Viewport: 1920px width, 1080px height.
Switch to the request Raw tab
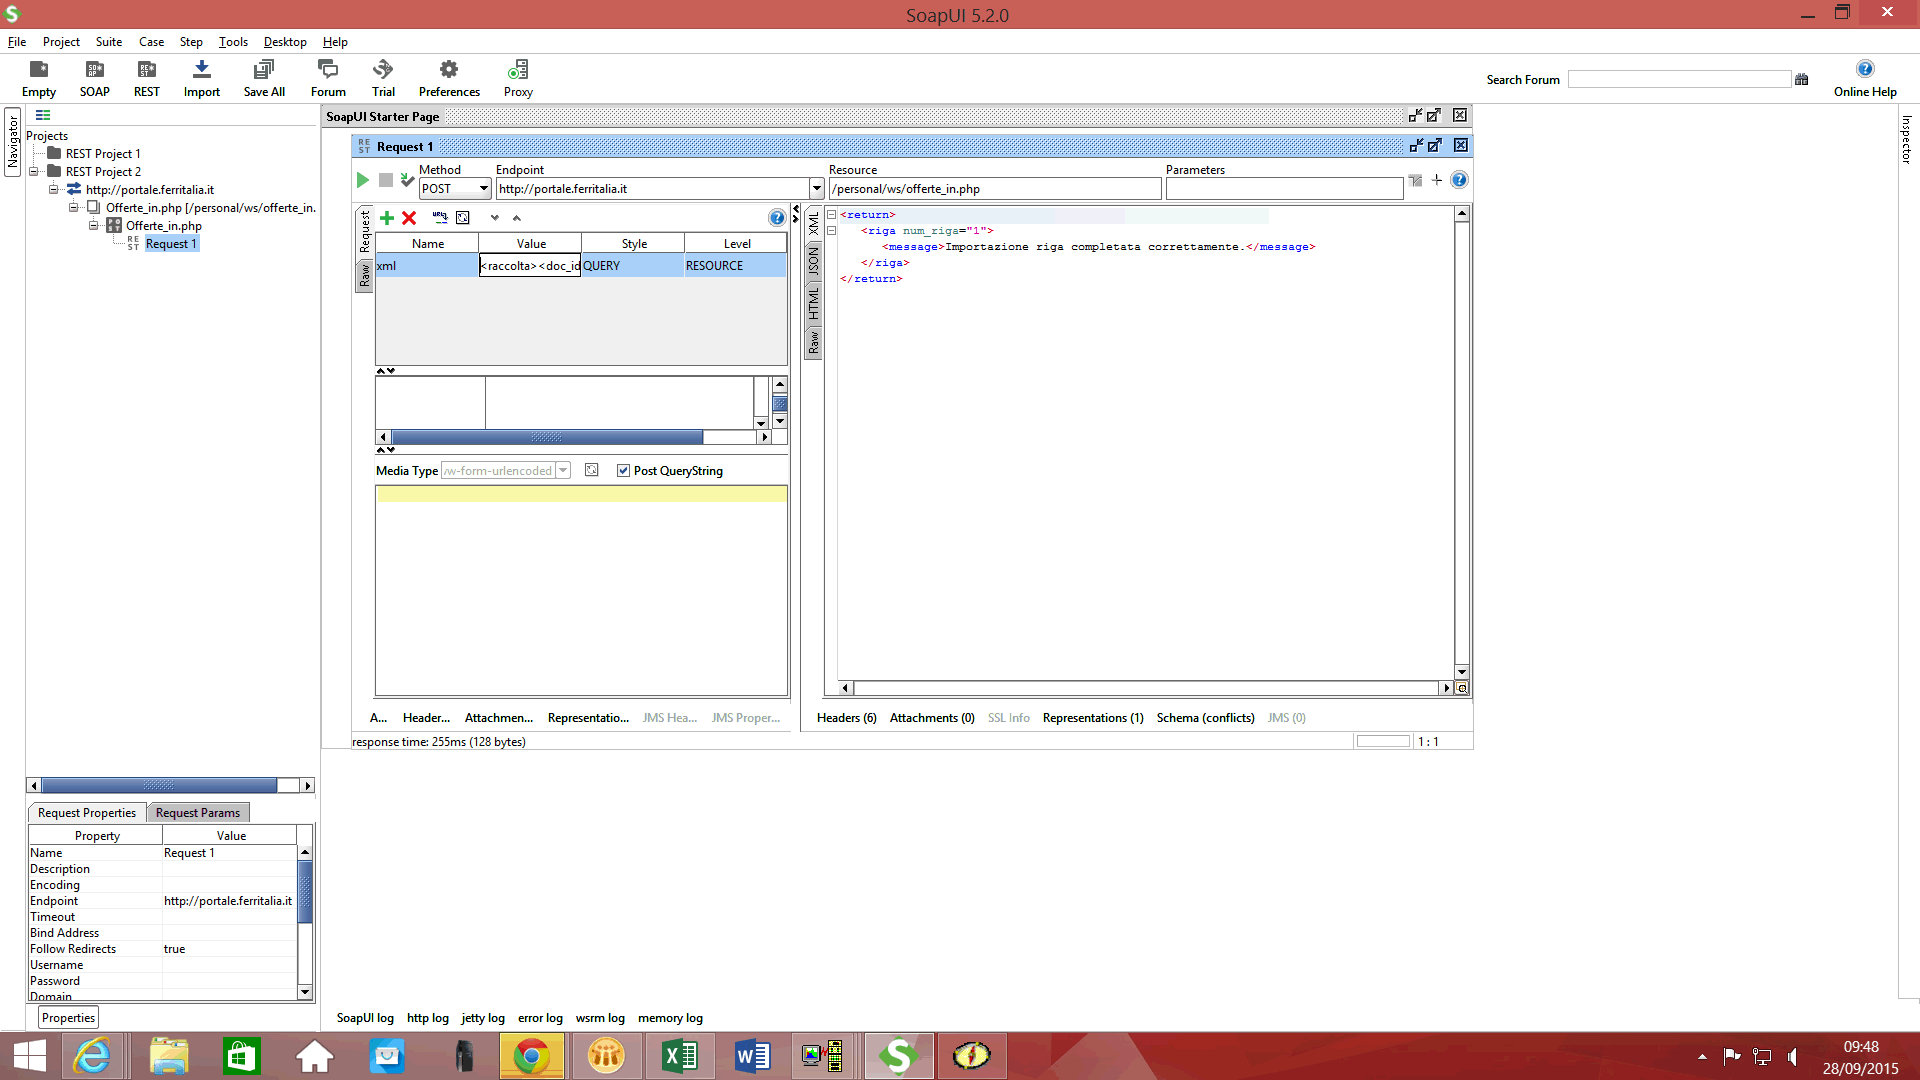[x=365, y=276]
